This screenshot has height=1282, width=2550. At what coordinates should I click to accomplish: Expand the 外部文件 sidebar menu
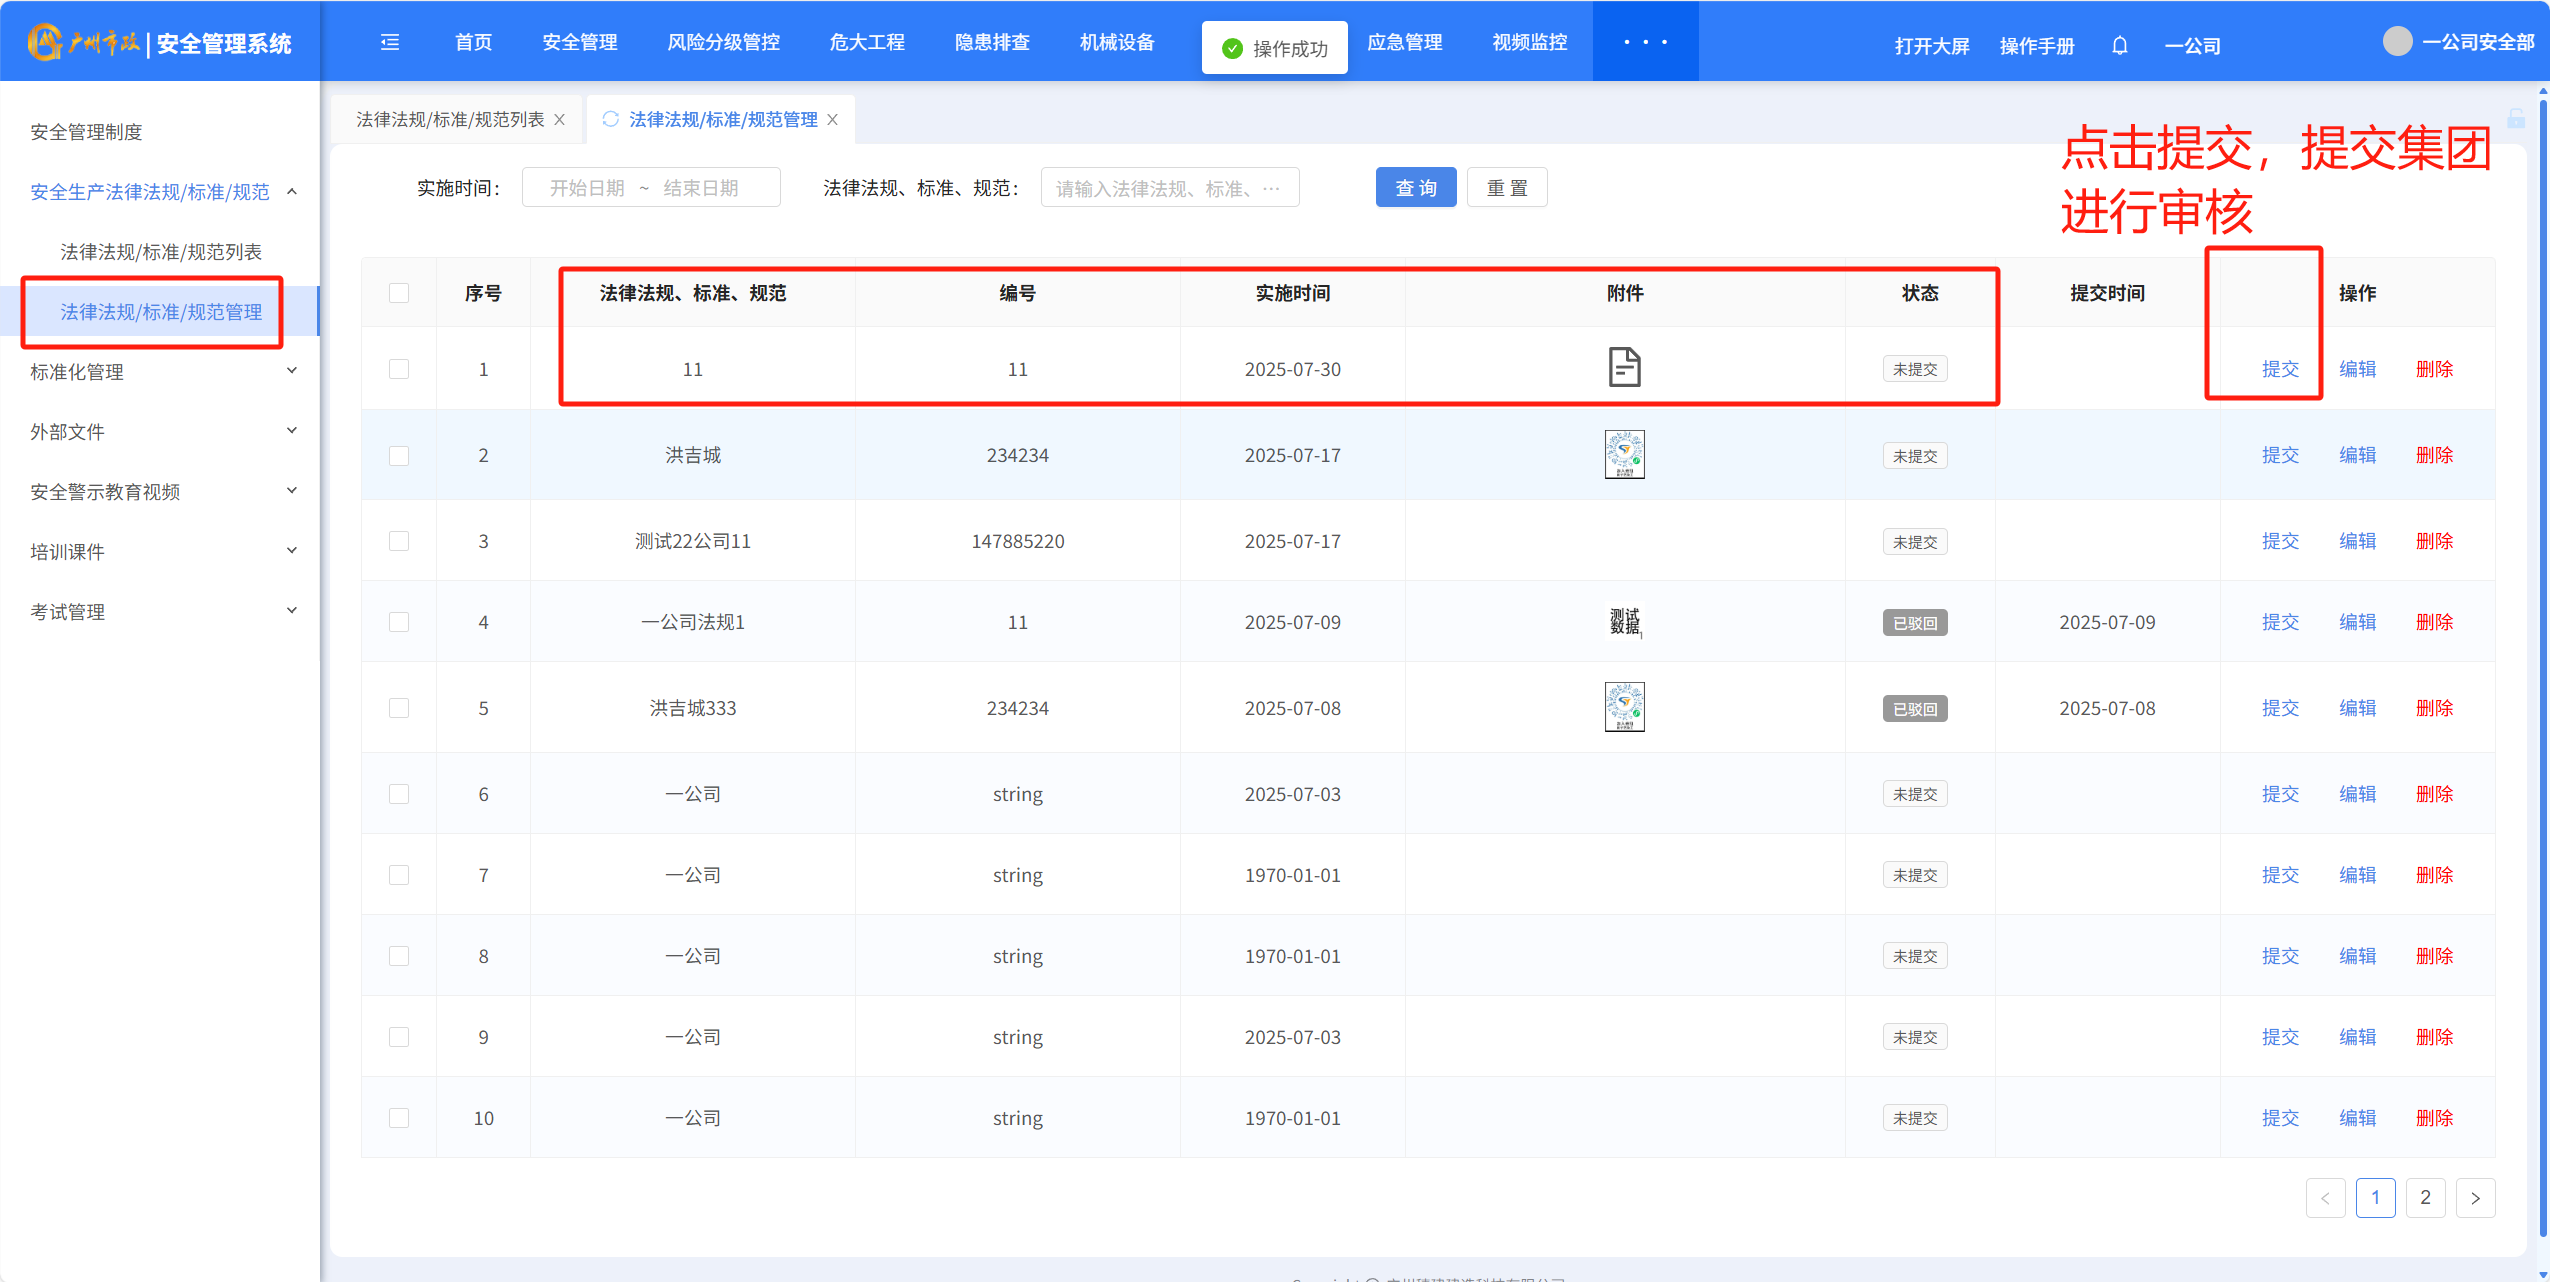(160, 432)
